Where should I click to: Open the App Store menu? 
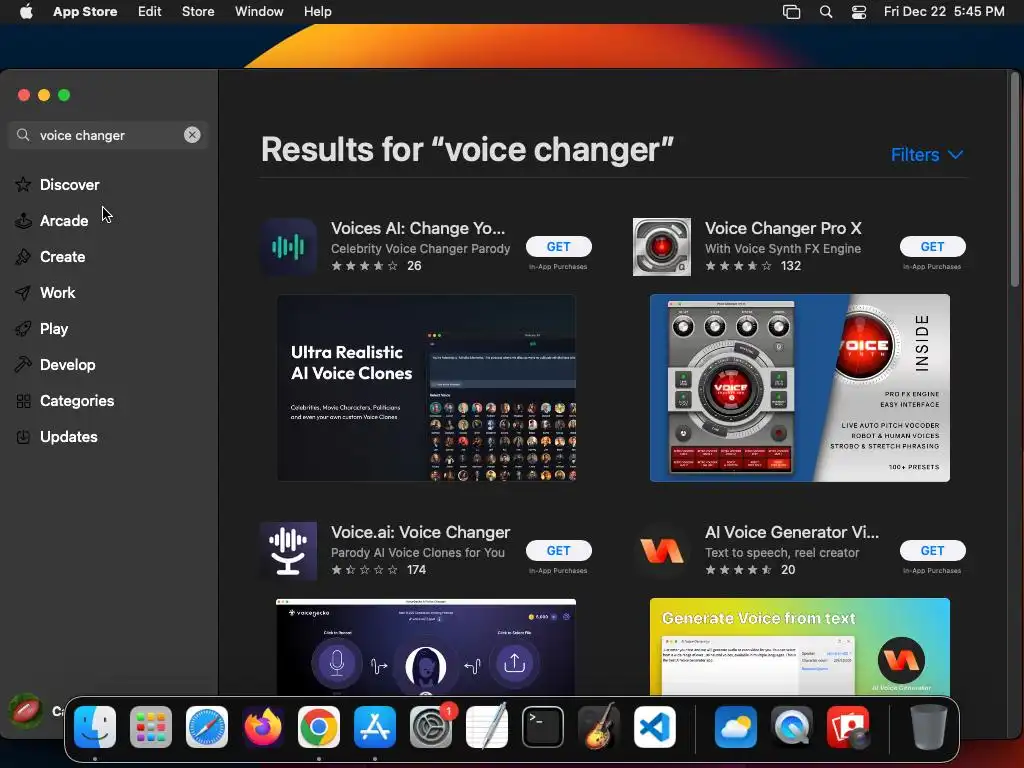point(85,11)
